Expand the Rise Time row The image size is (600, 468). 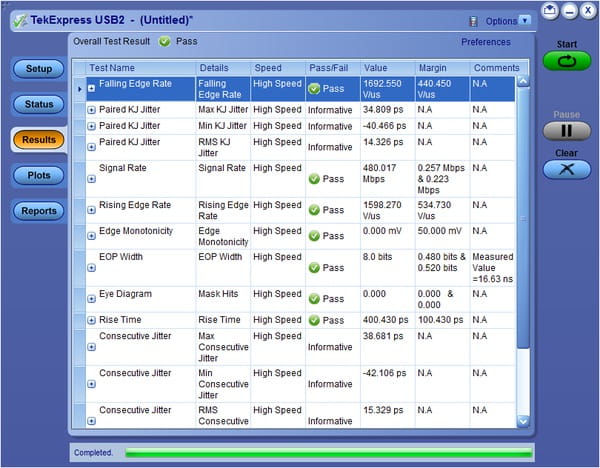[91, 320]
